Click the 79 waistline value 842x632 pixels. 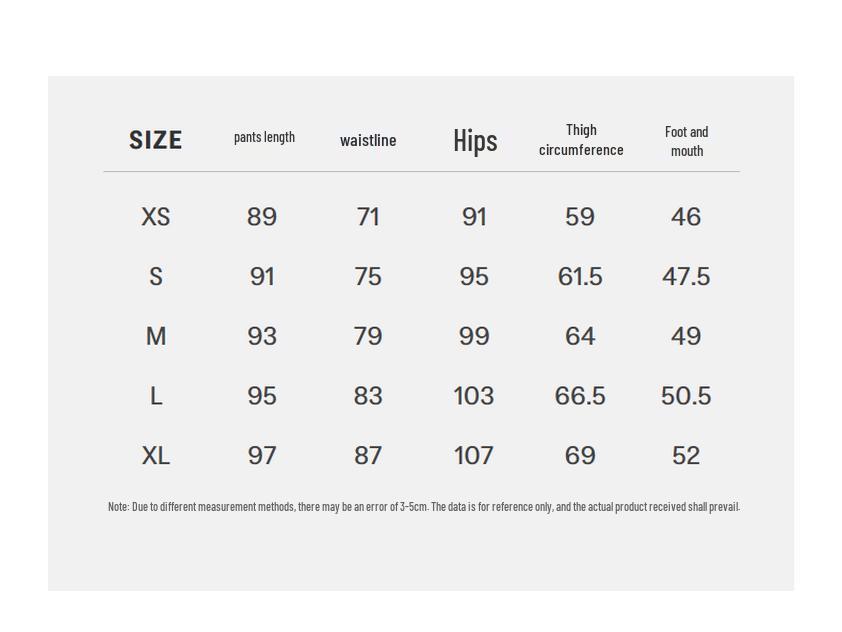click(x=368, y=336)
